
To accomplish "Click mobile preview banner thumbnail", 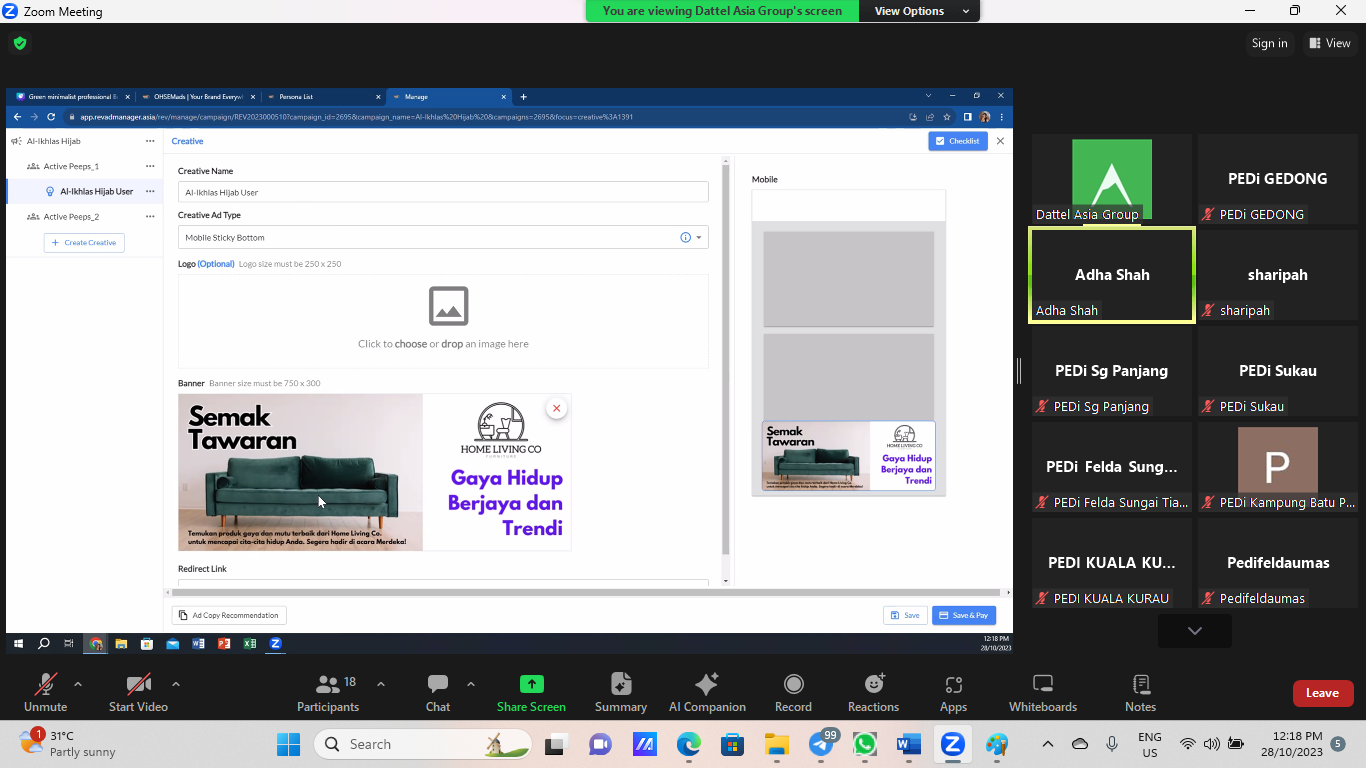I will tap(848, 456).
